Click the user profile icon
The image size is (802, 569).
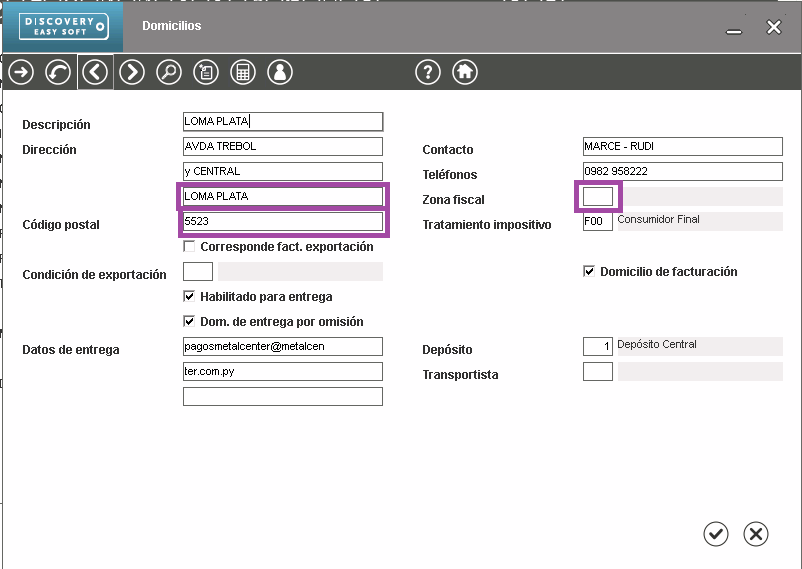point(279,72)
